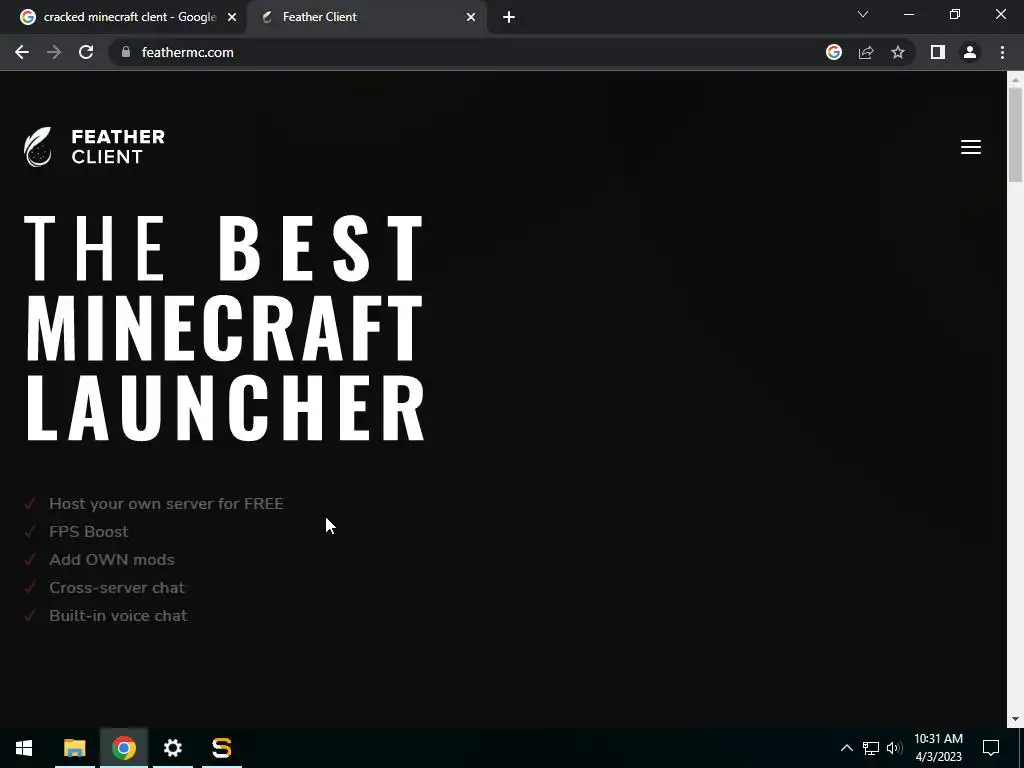Open the Chrome profile menu
Image resolution: width=1024 pixels, height=768 pixels.
click(970, 52)
